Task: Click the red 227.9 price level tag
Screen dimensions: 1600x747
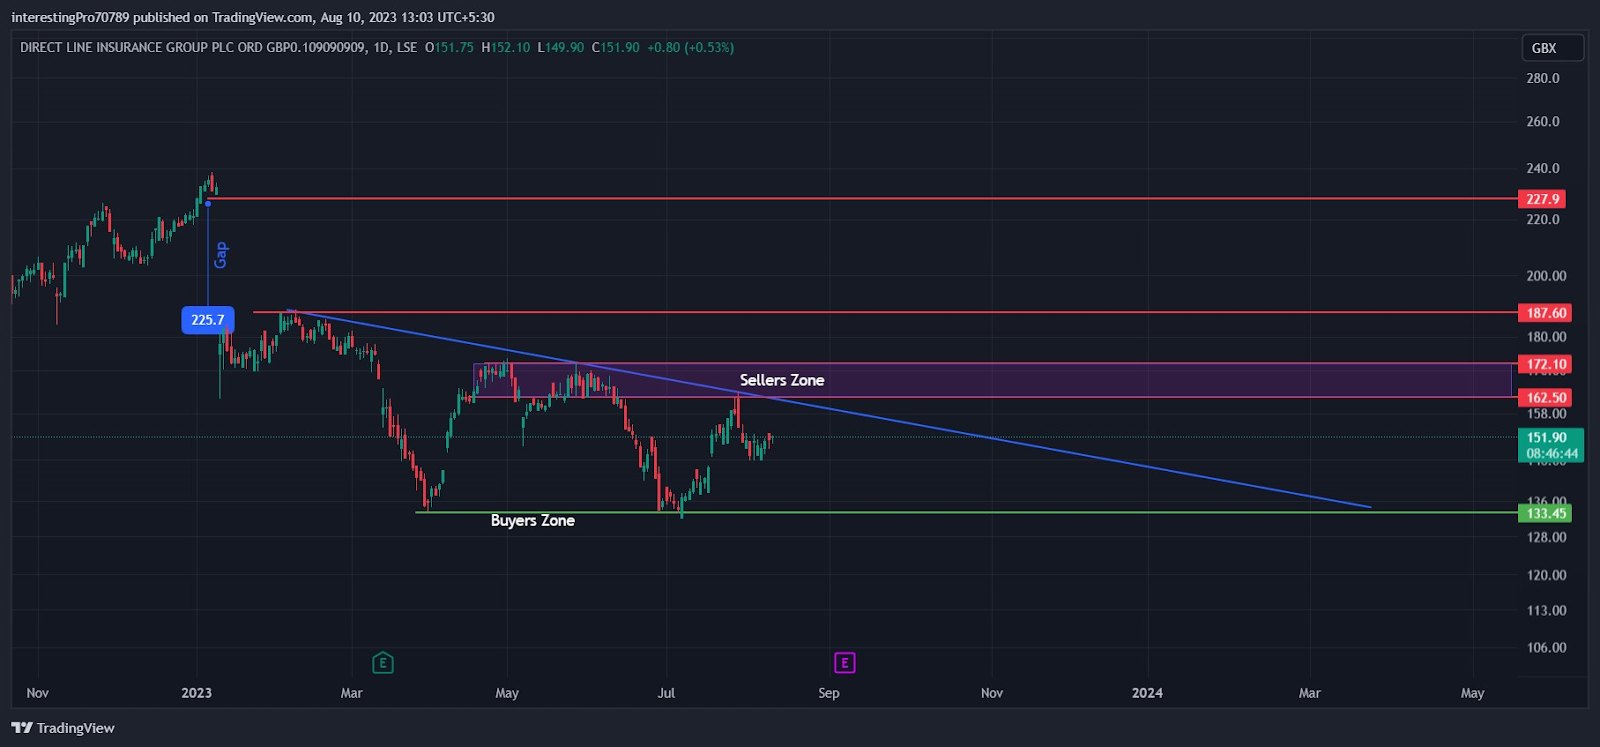Action: coord(1543,199)
